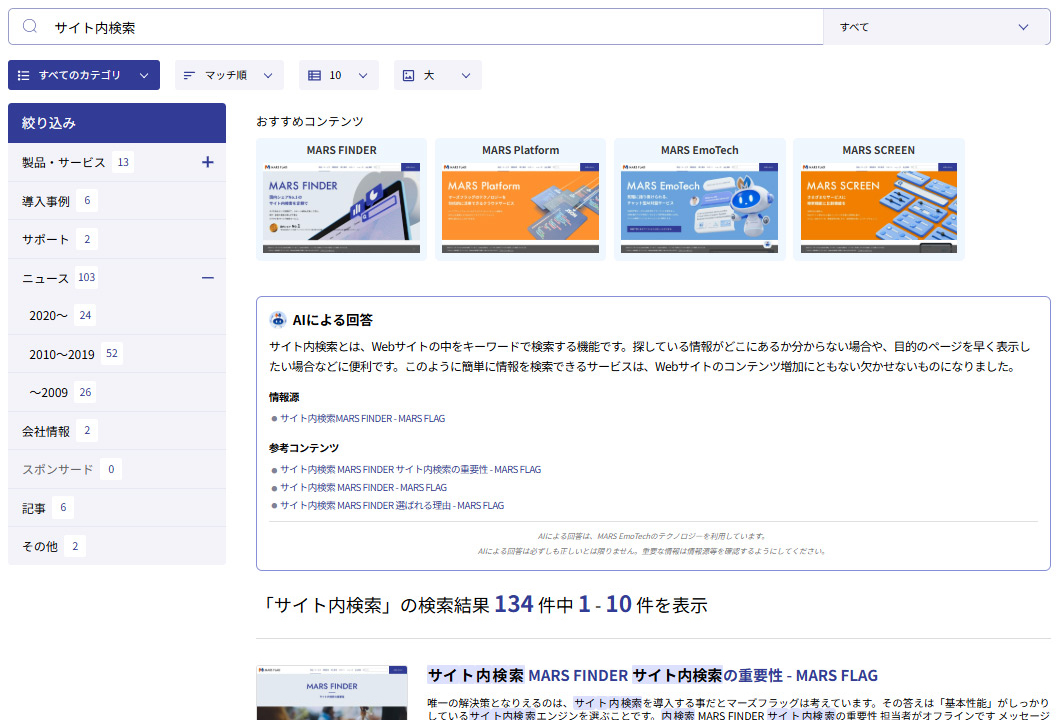Click the 参考コンテンツ label

click(304, 448)
